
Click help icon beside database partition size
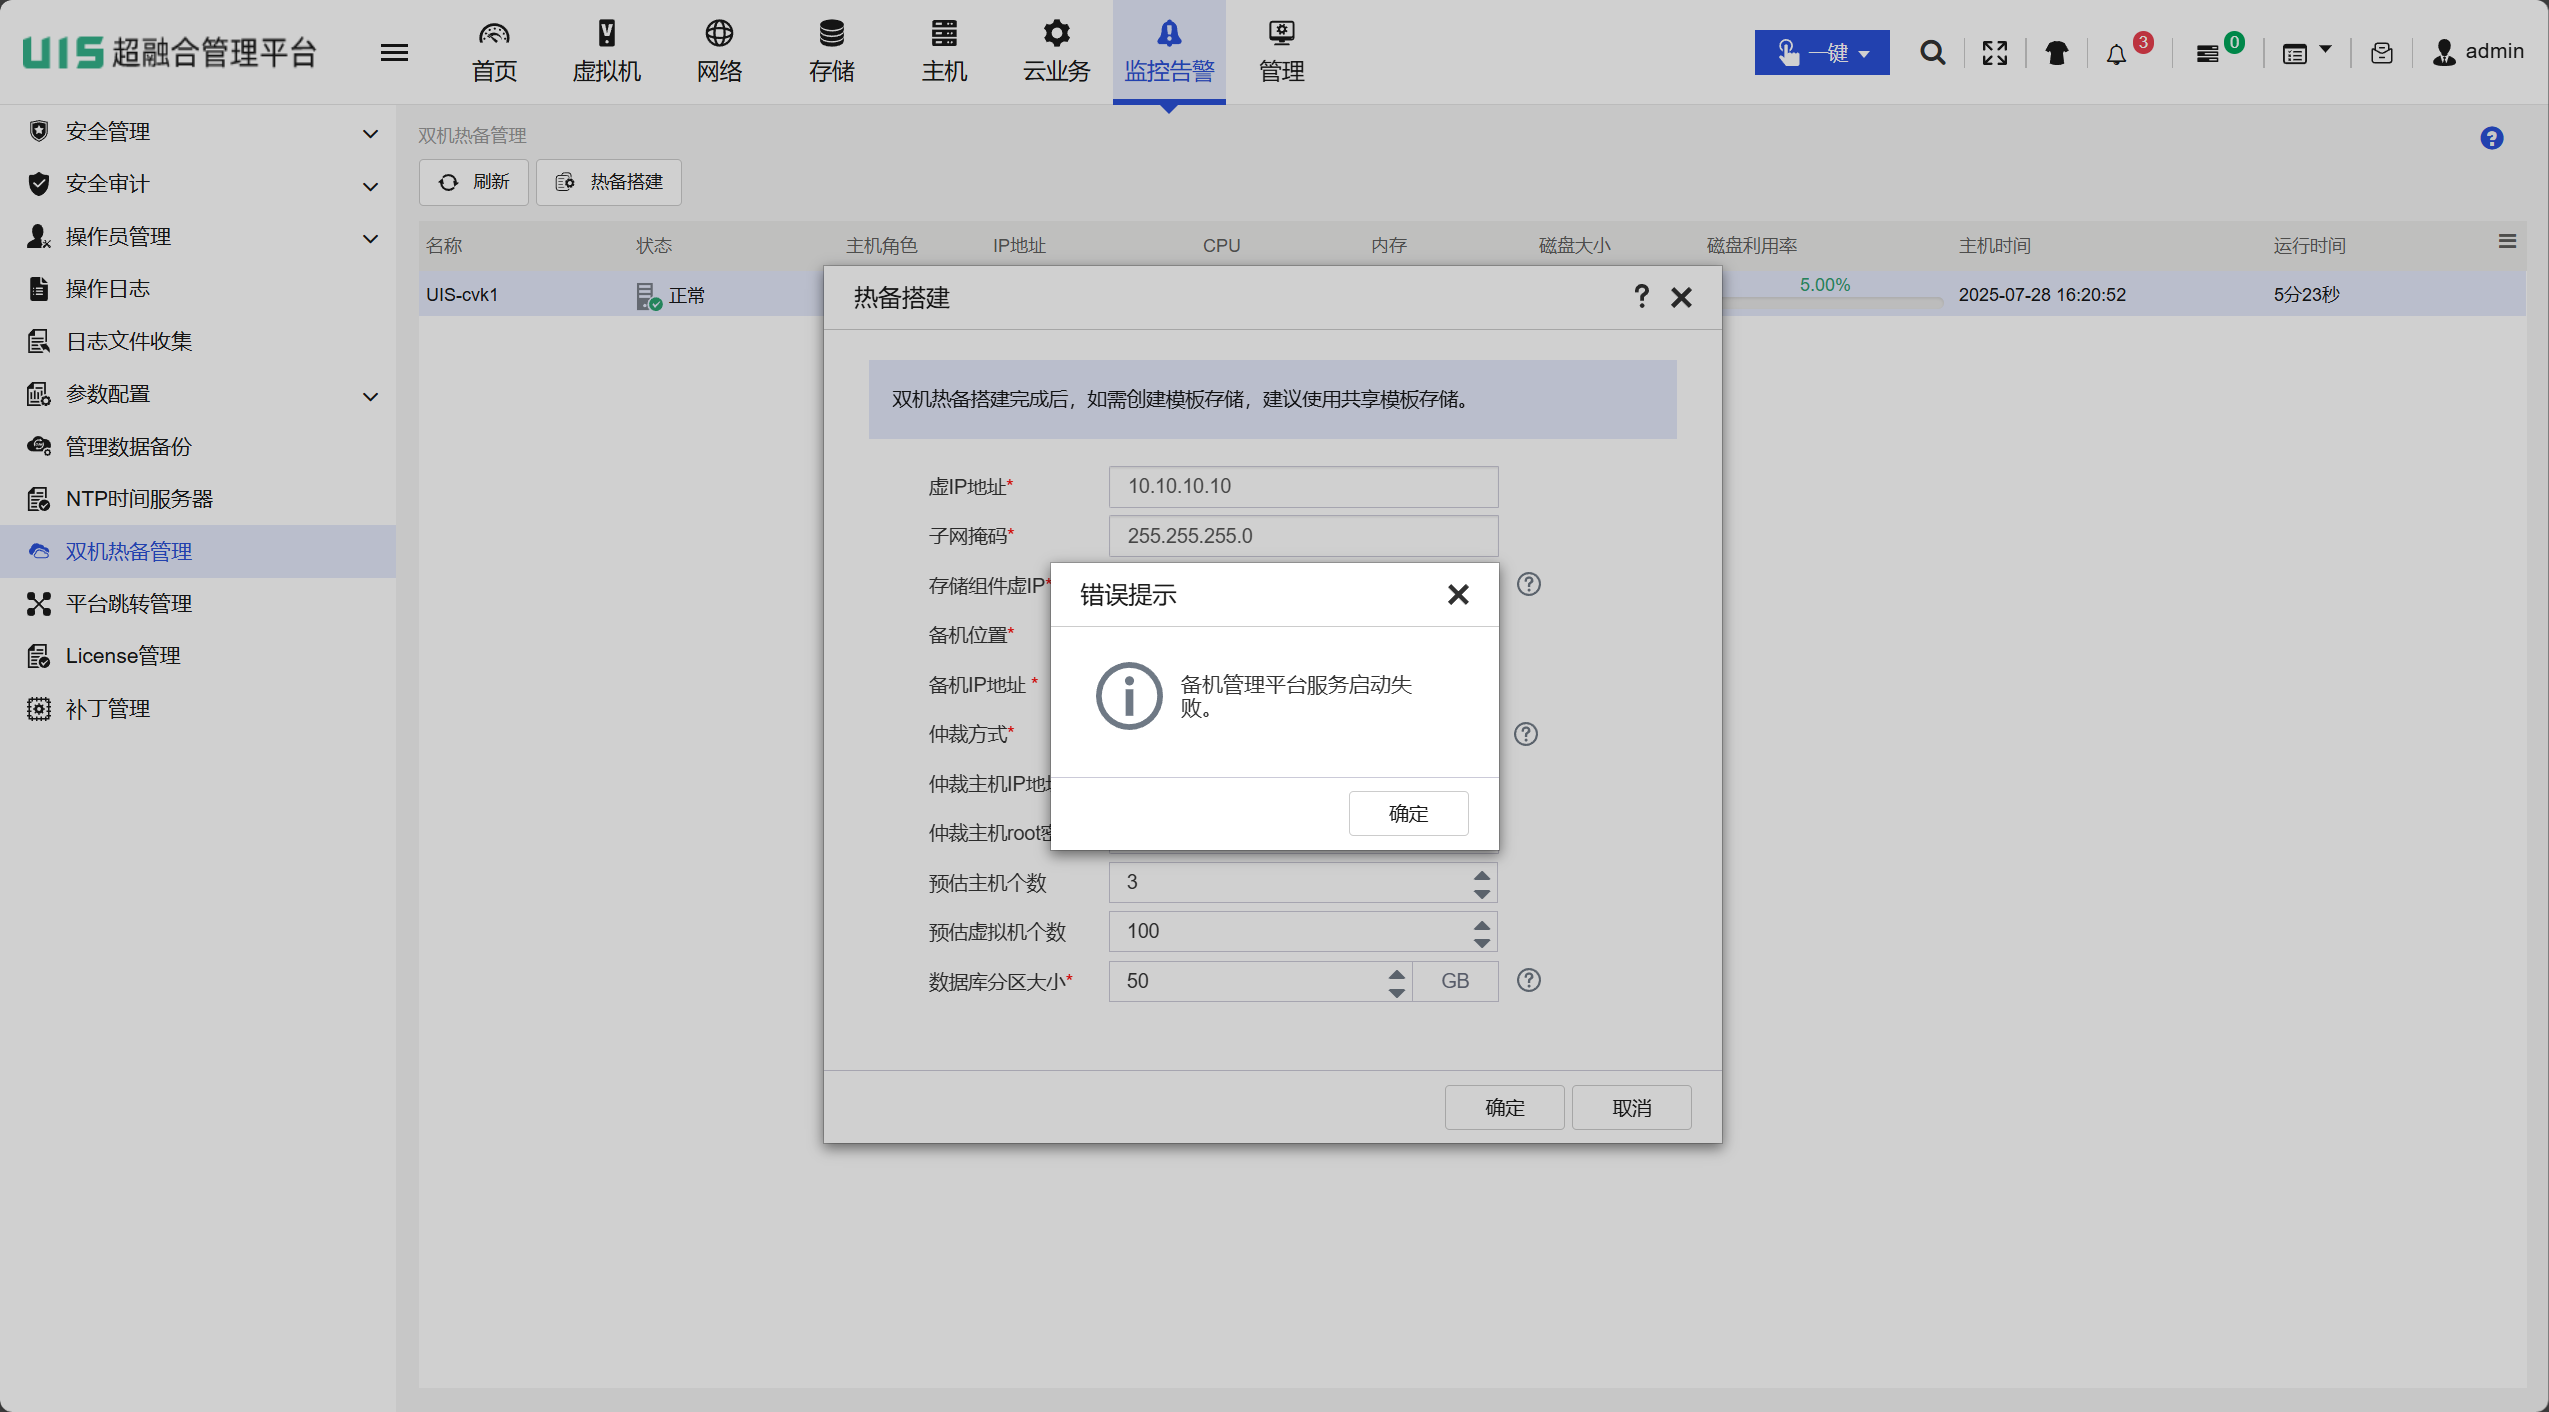(x=1528, y=980)
